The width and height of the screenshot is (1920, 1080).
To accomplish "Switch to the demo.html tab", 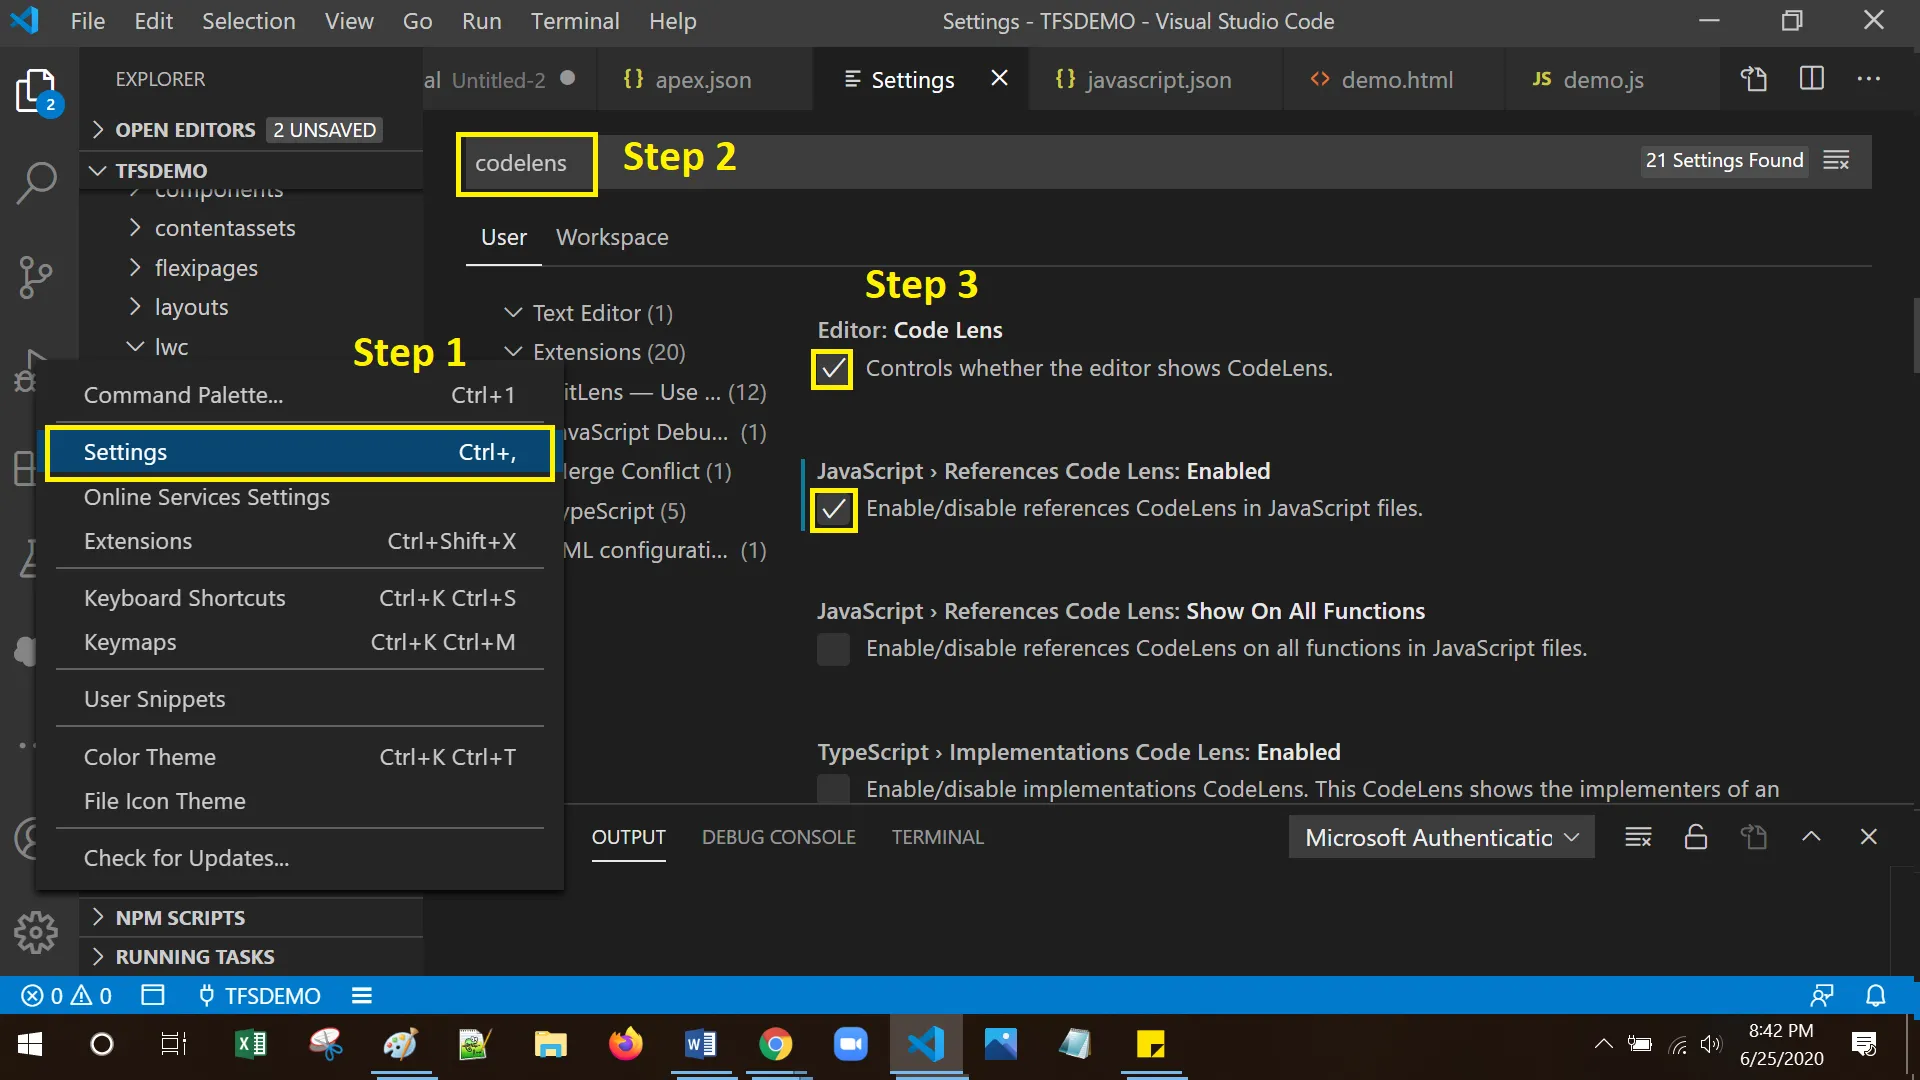I will click(x=1395, y=80).
